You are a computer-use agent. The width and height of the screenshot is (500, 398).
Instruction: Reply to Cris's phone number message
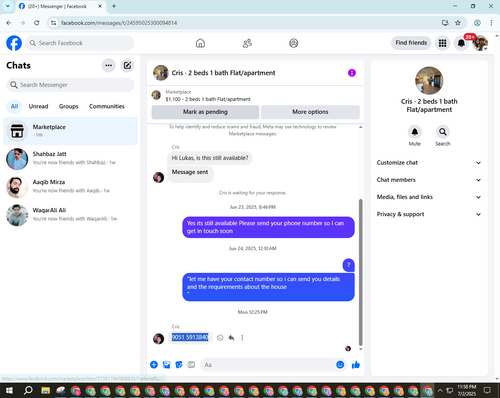231,338
